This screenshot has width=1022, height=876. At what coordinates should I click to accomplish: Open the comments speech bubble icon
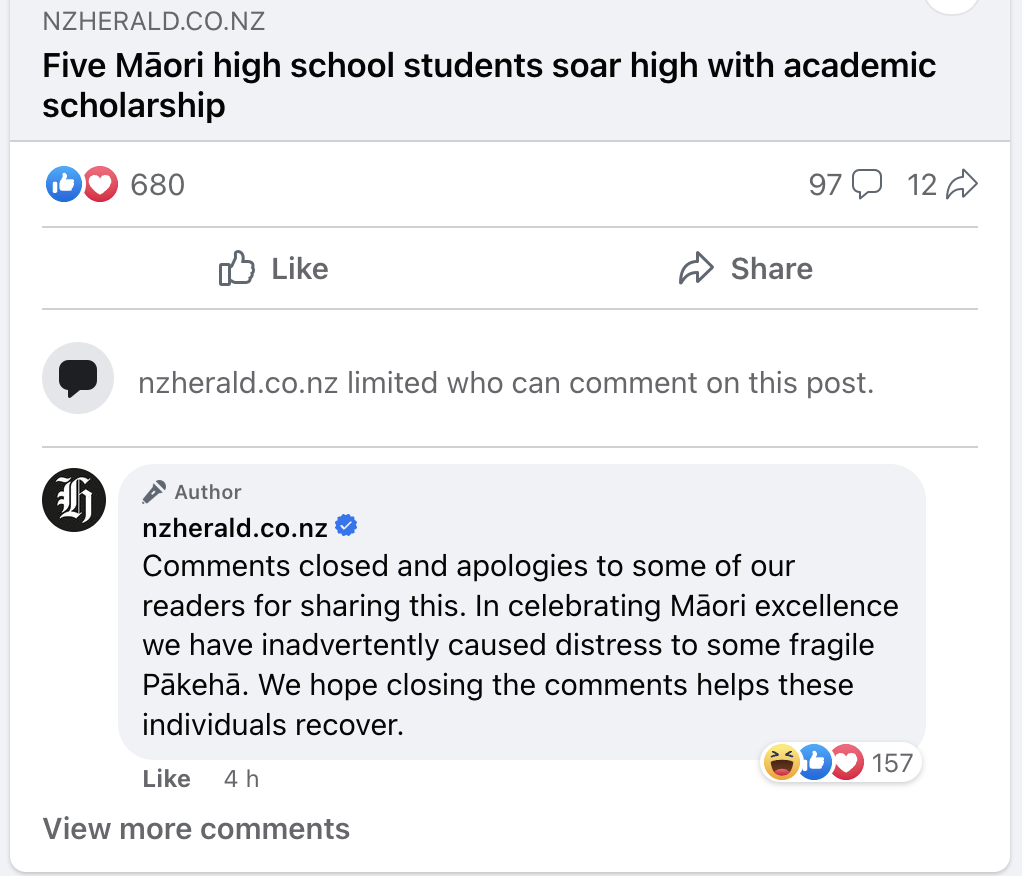click(x=866, y=184)
